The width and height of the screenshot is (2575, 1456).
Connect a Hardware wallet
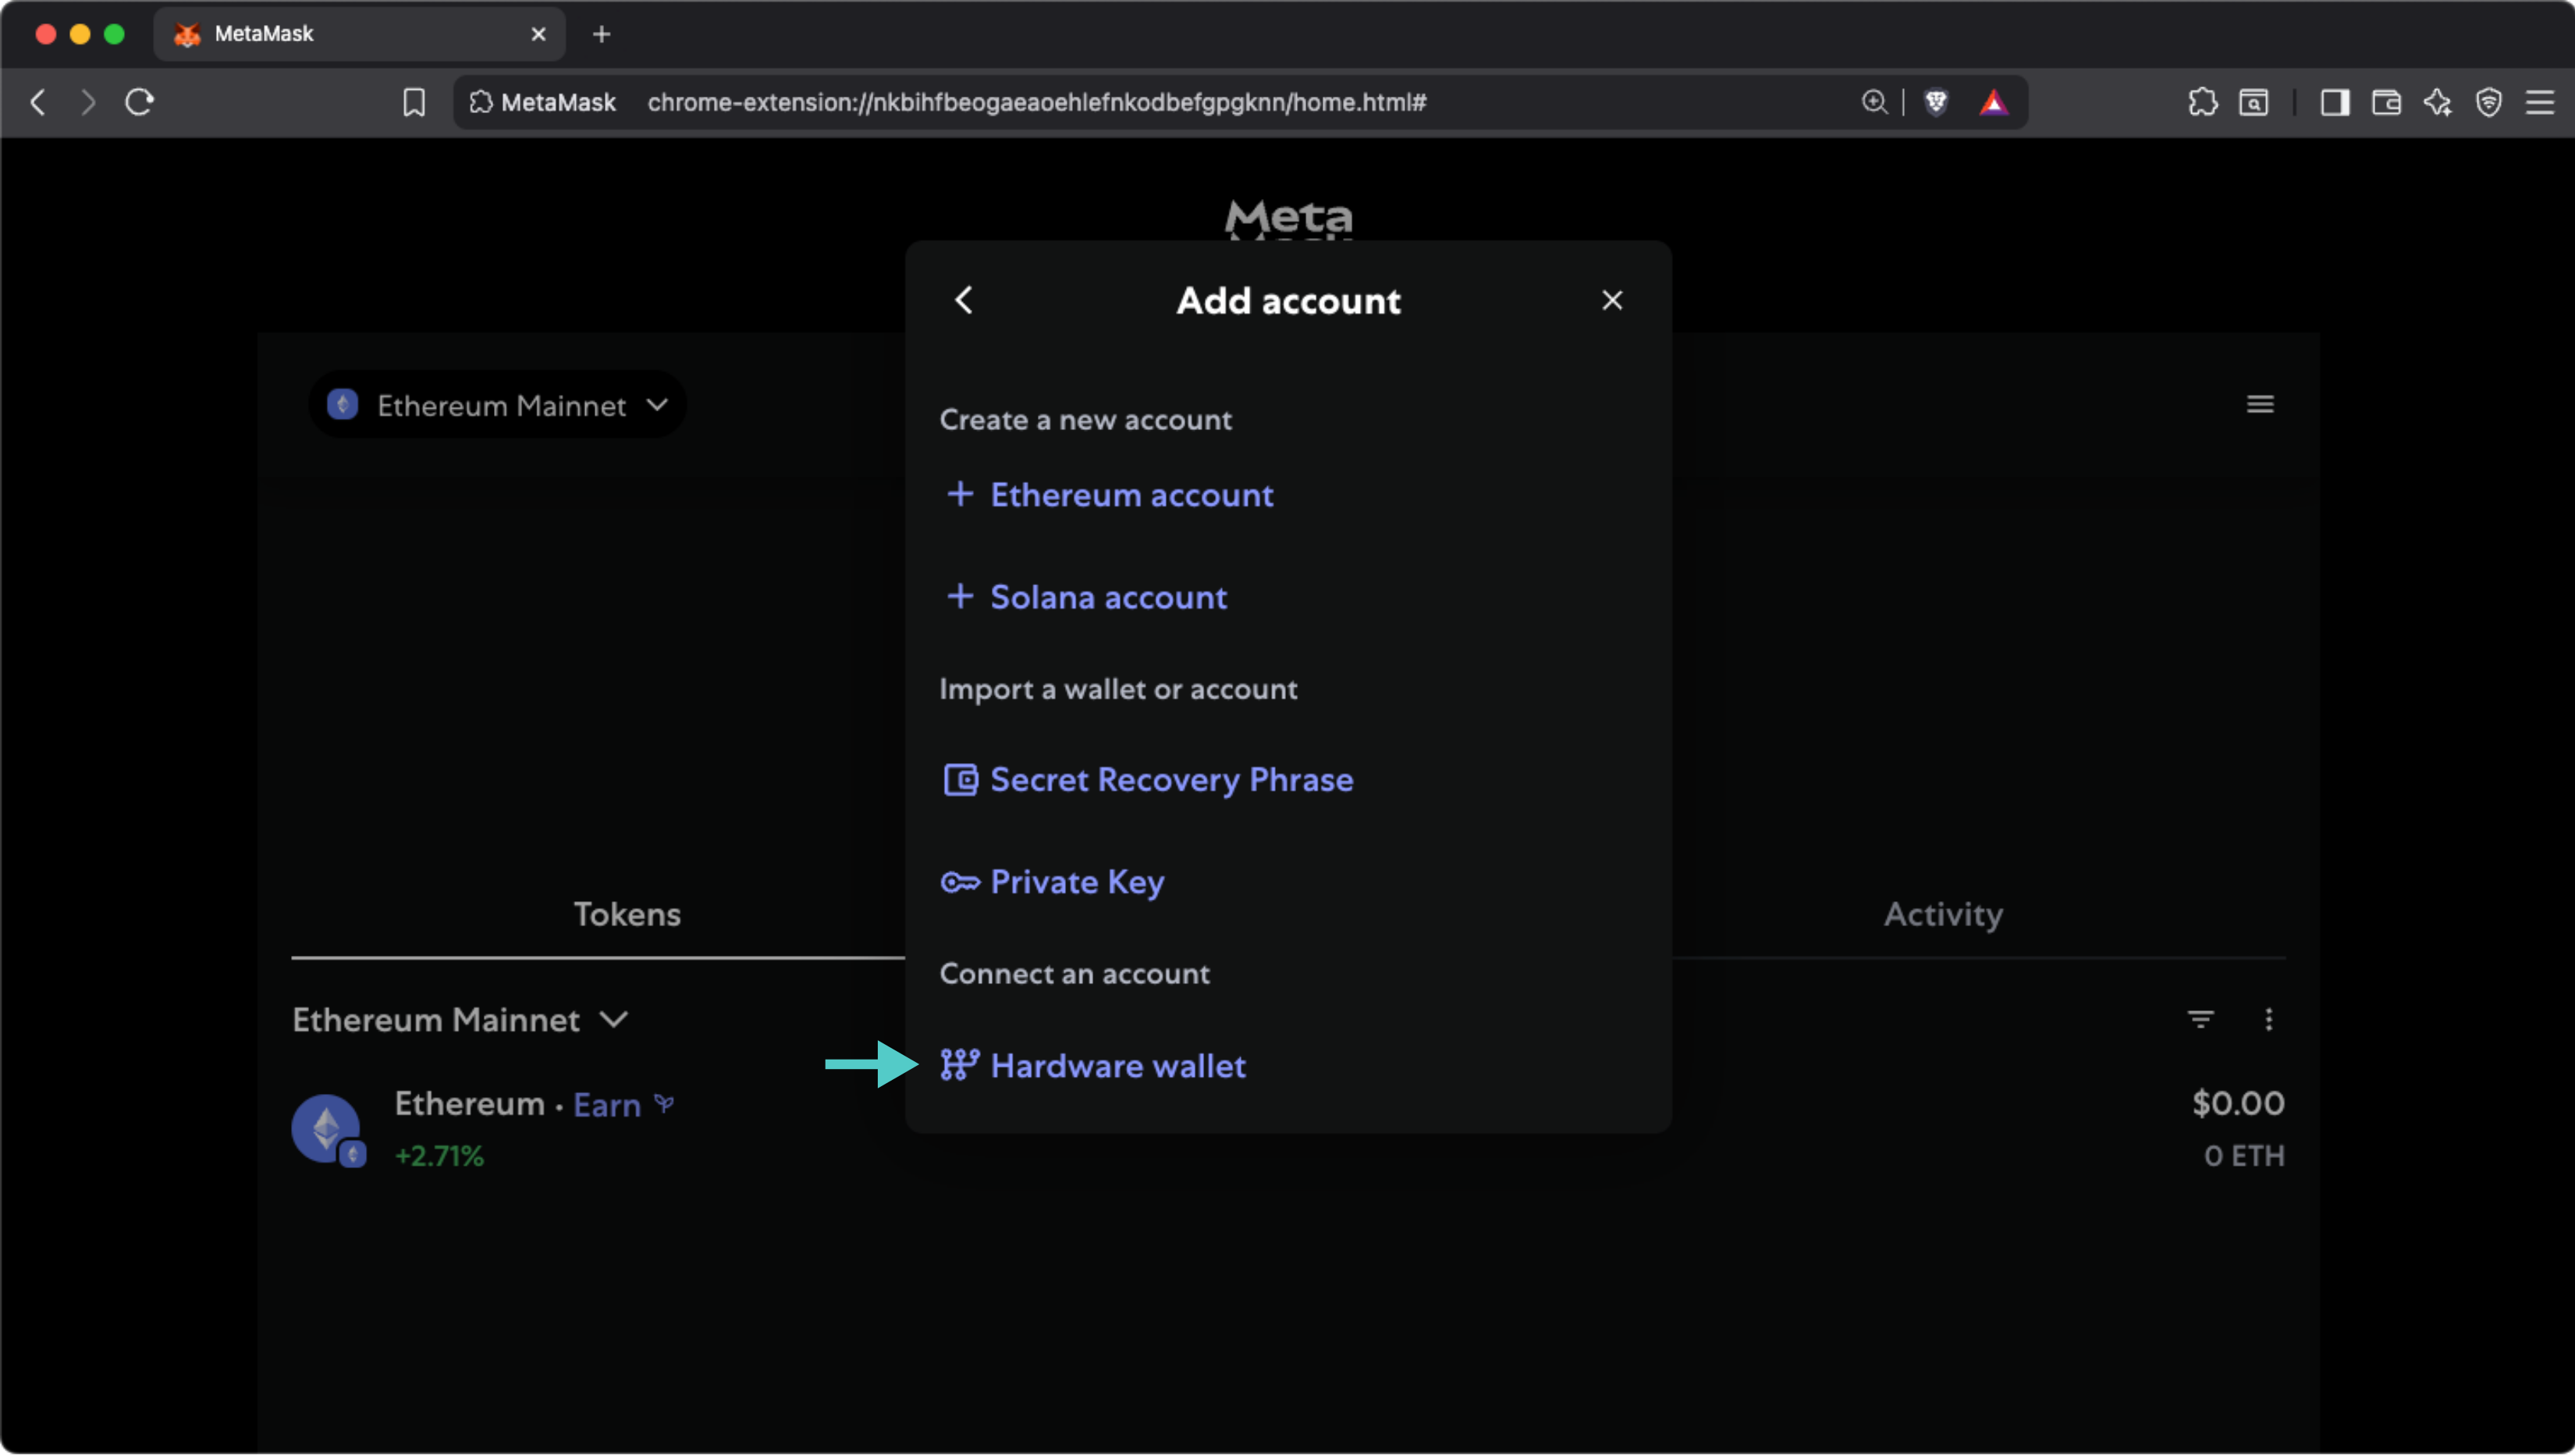click(x=1094, y=1065)
